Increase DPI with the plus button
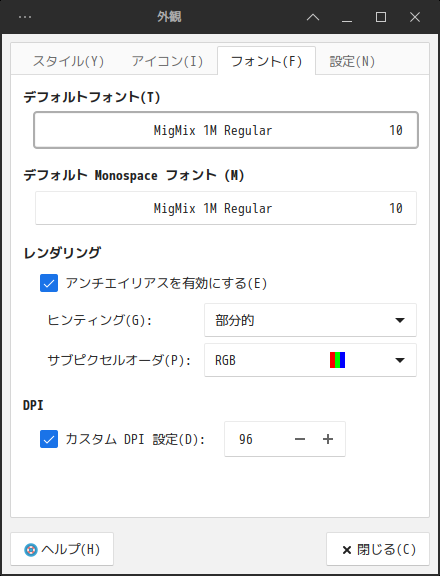 [x=328, y=439]
